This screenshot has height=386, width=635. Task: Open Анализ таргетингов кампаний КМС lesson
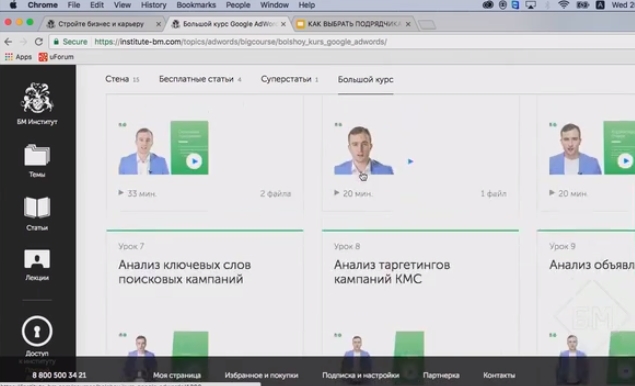392,272
